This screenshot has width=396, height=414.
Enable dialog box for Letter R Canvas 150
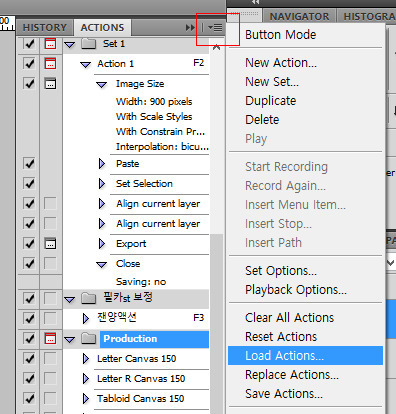click(50, 378)
